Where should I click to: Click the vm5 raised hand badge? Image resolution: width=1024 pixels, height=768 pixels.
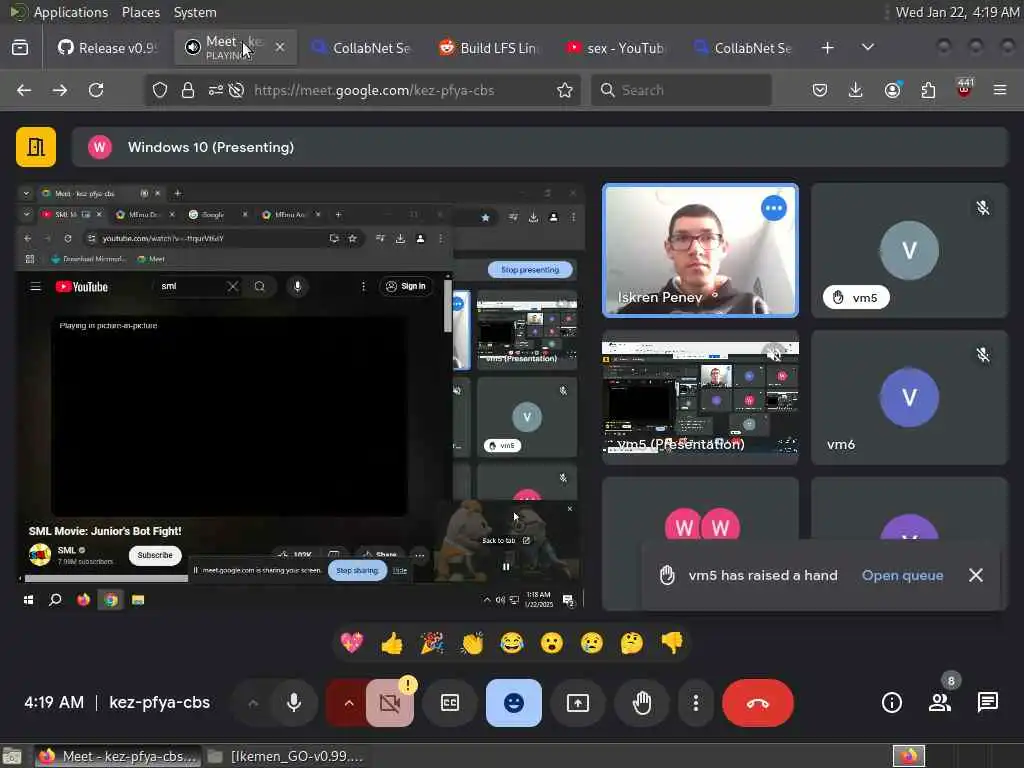pyautogui.click(x=856, y=298)
